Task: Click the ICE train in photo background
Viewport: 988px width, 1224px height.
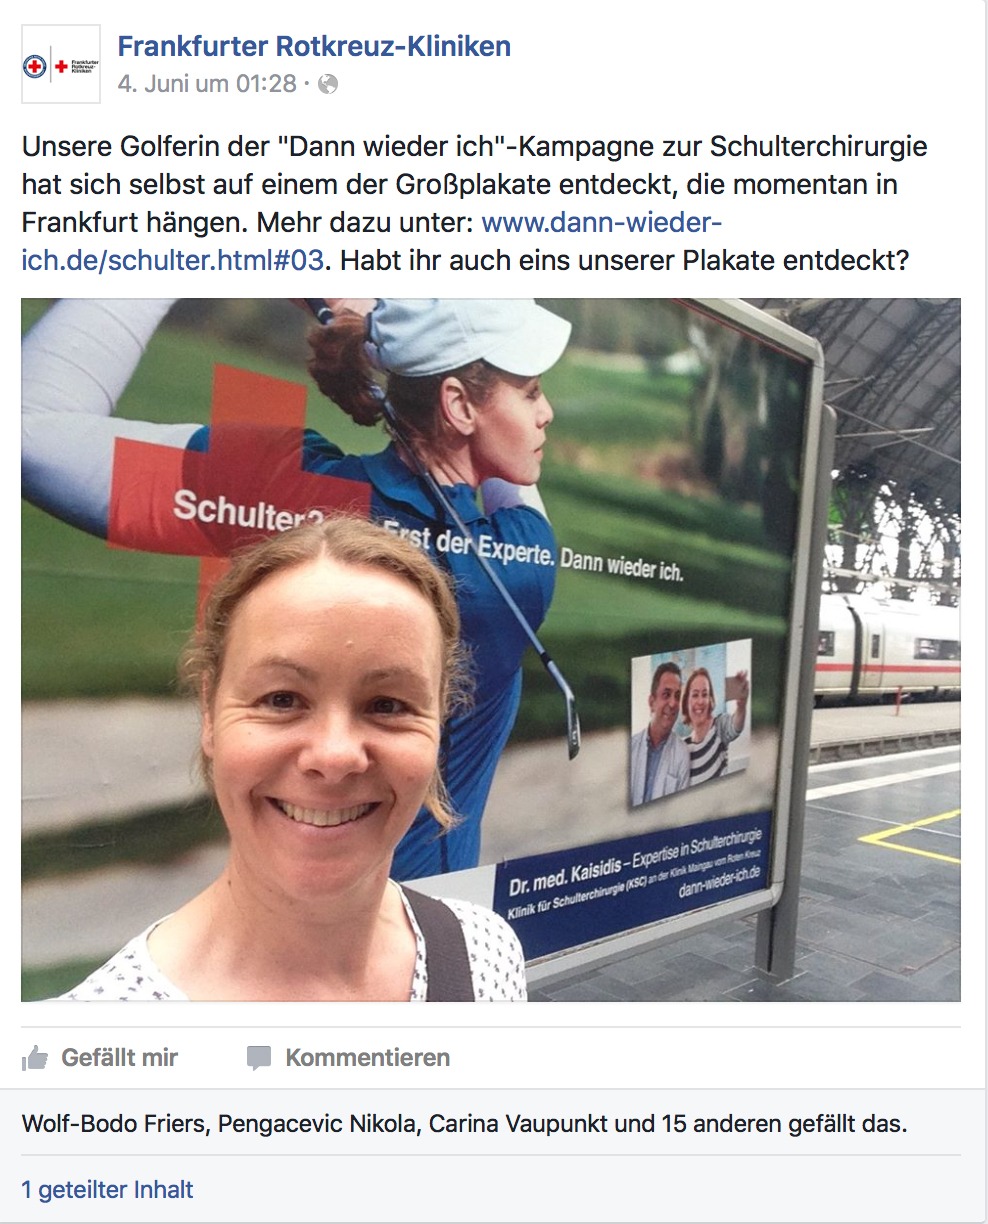Action: pyautogui.click(x=888, y=646)
